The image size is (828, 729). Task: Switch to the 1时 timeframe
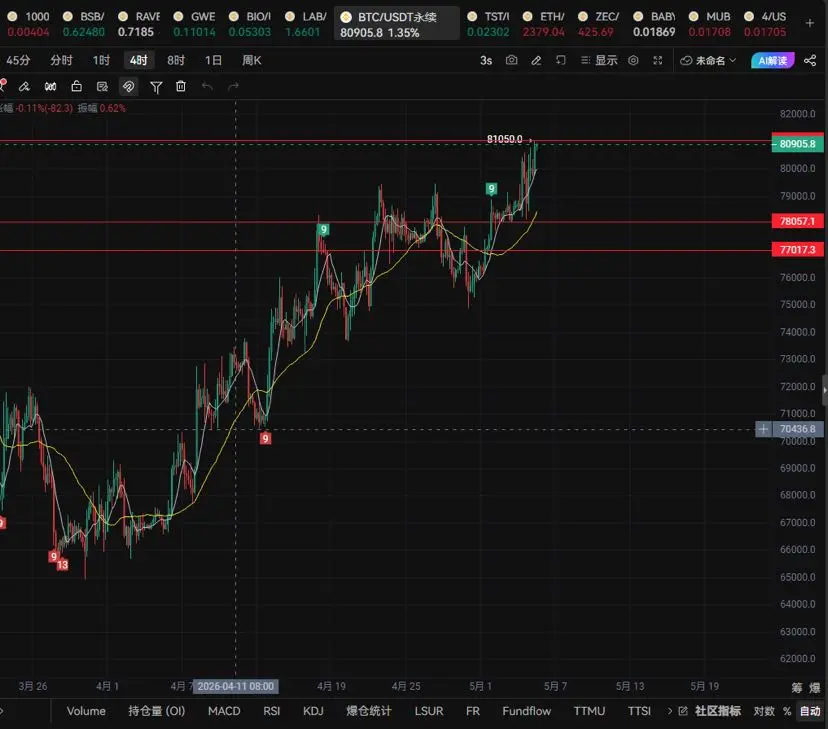[x=101, y=60]
